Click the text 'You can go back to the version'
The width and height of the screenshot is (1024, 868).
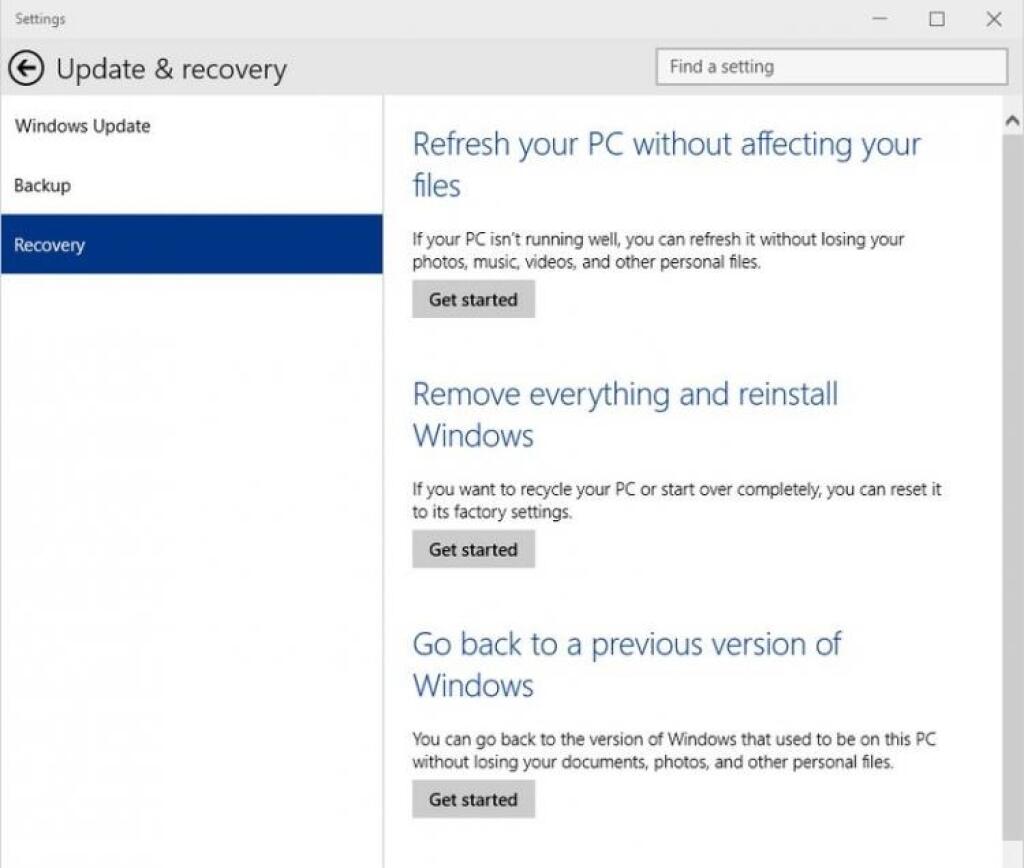[673, 750]
